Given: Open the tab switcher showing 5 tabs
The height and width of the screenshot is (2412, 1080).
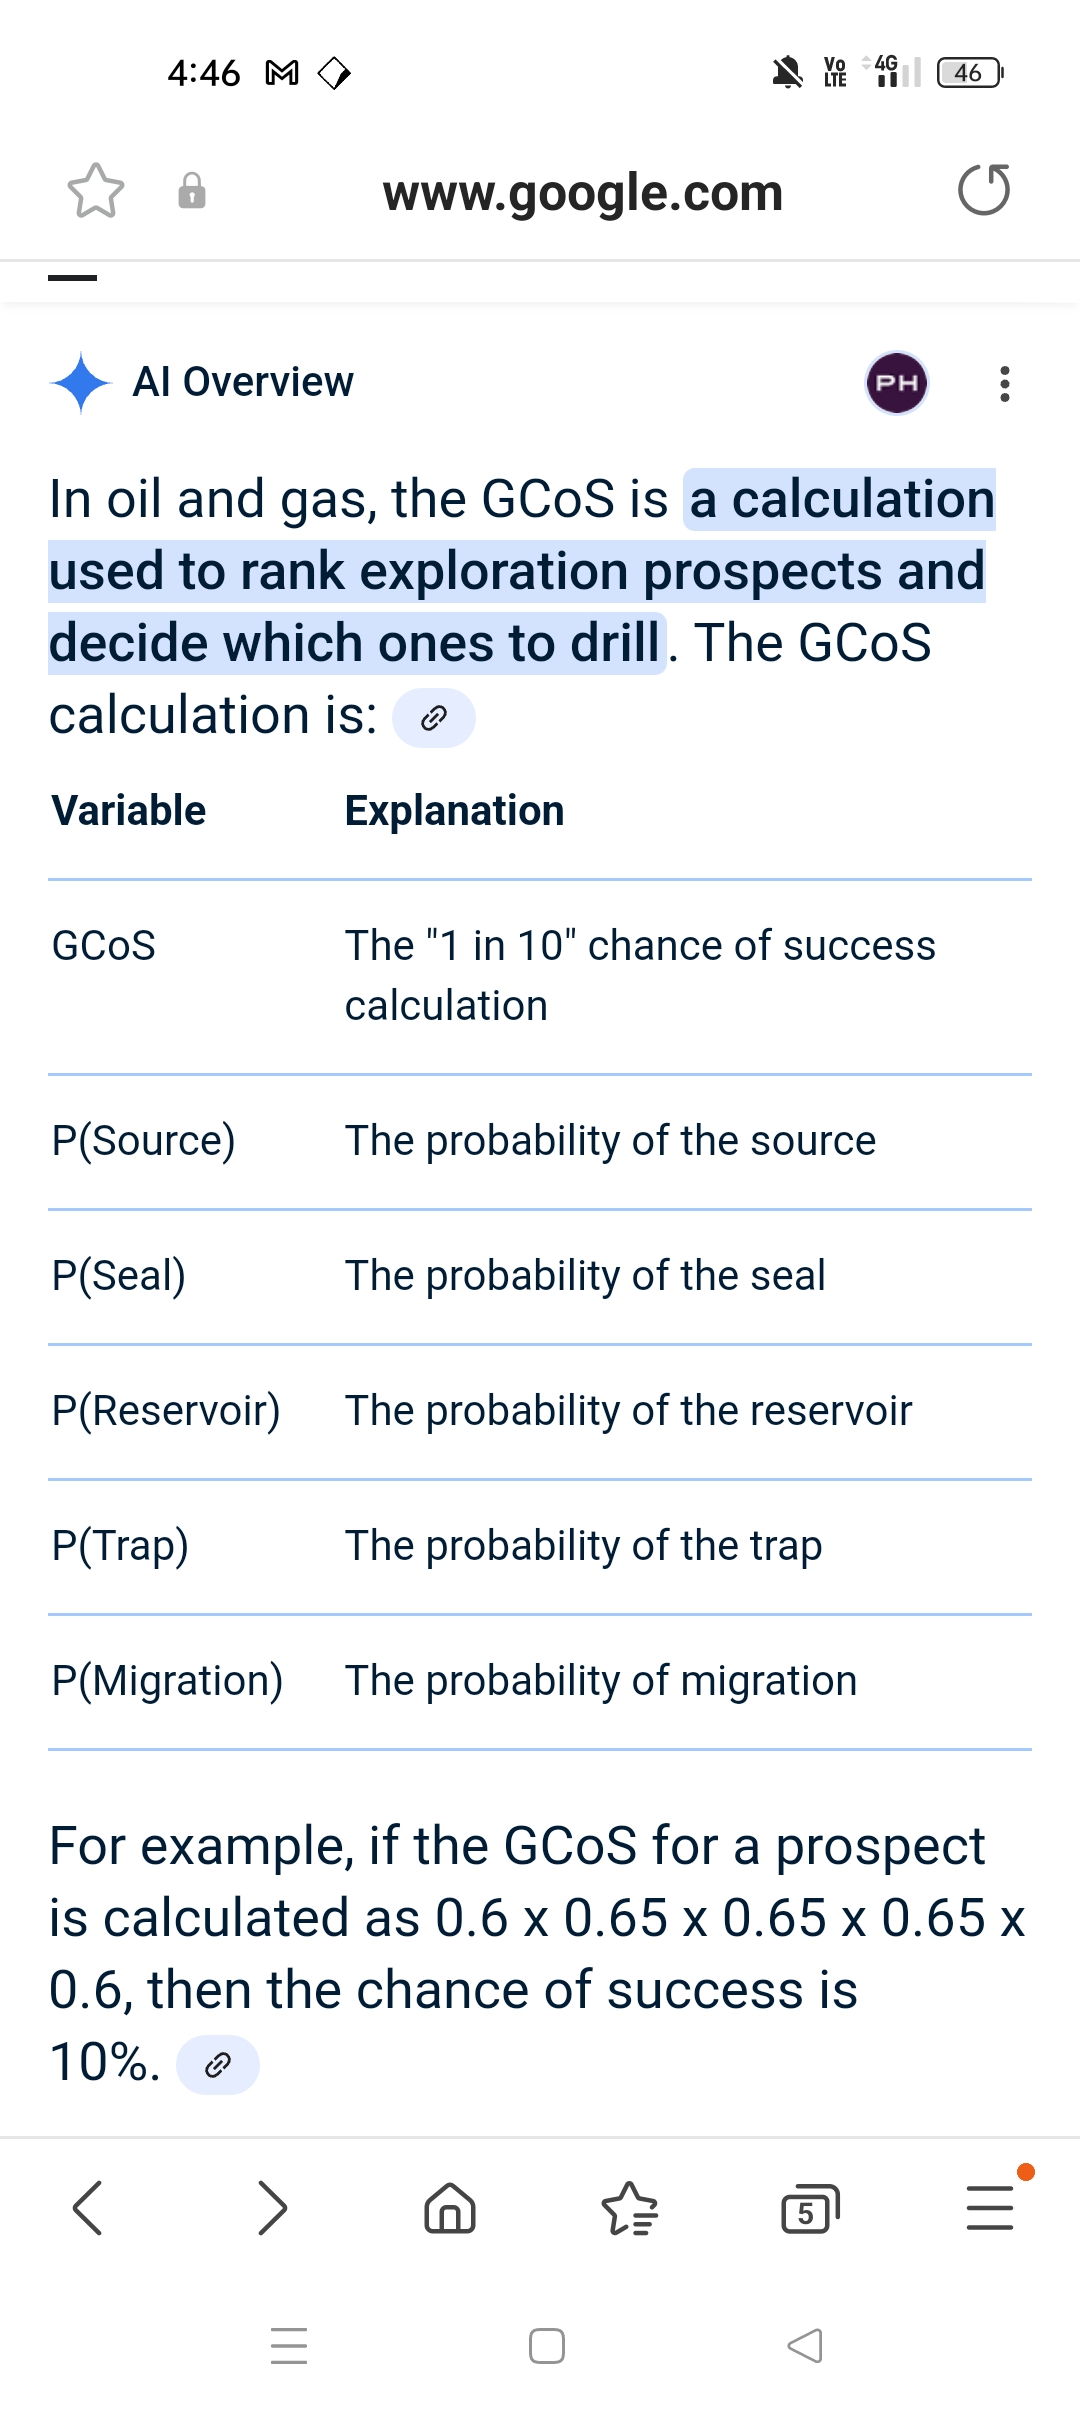Looking at the screenshot, I should point(809,2208).
